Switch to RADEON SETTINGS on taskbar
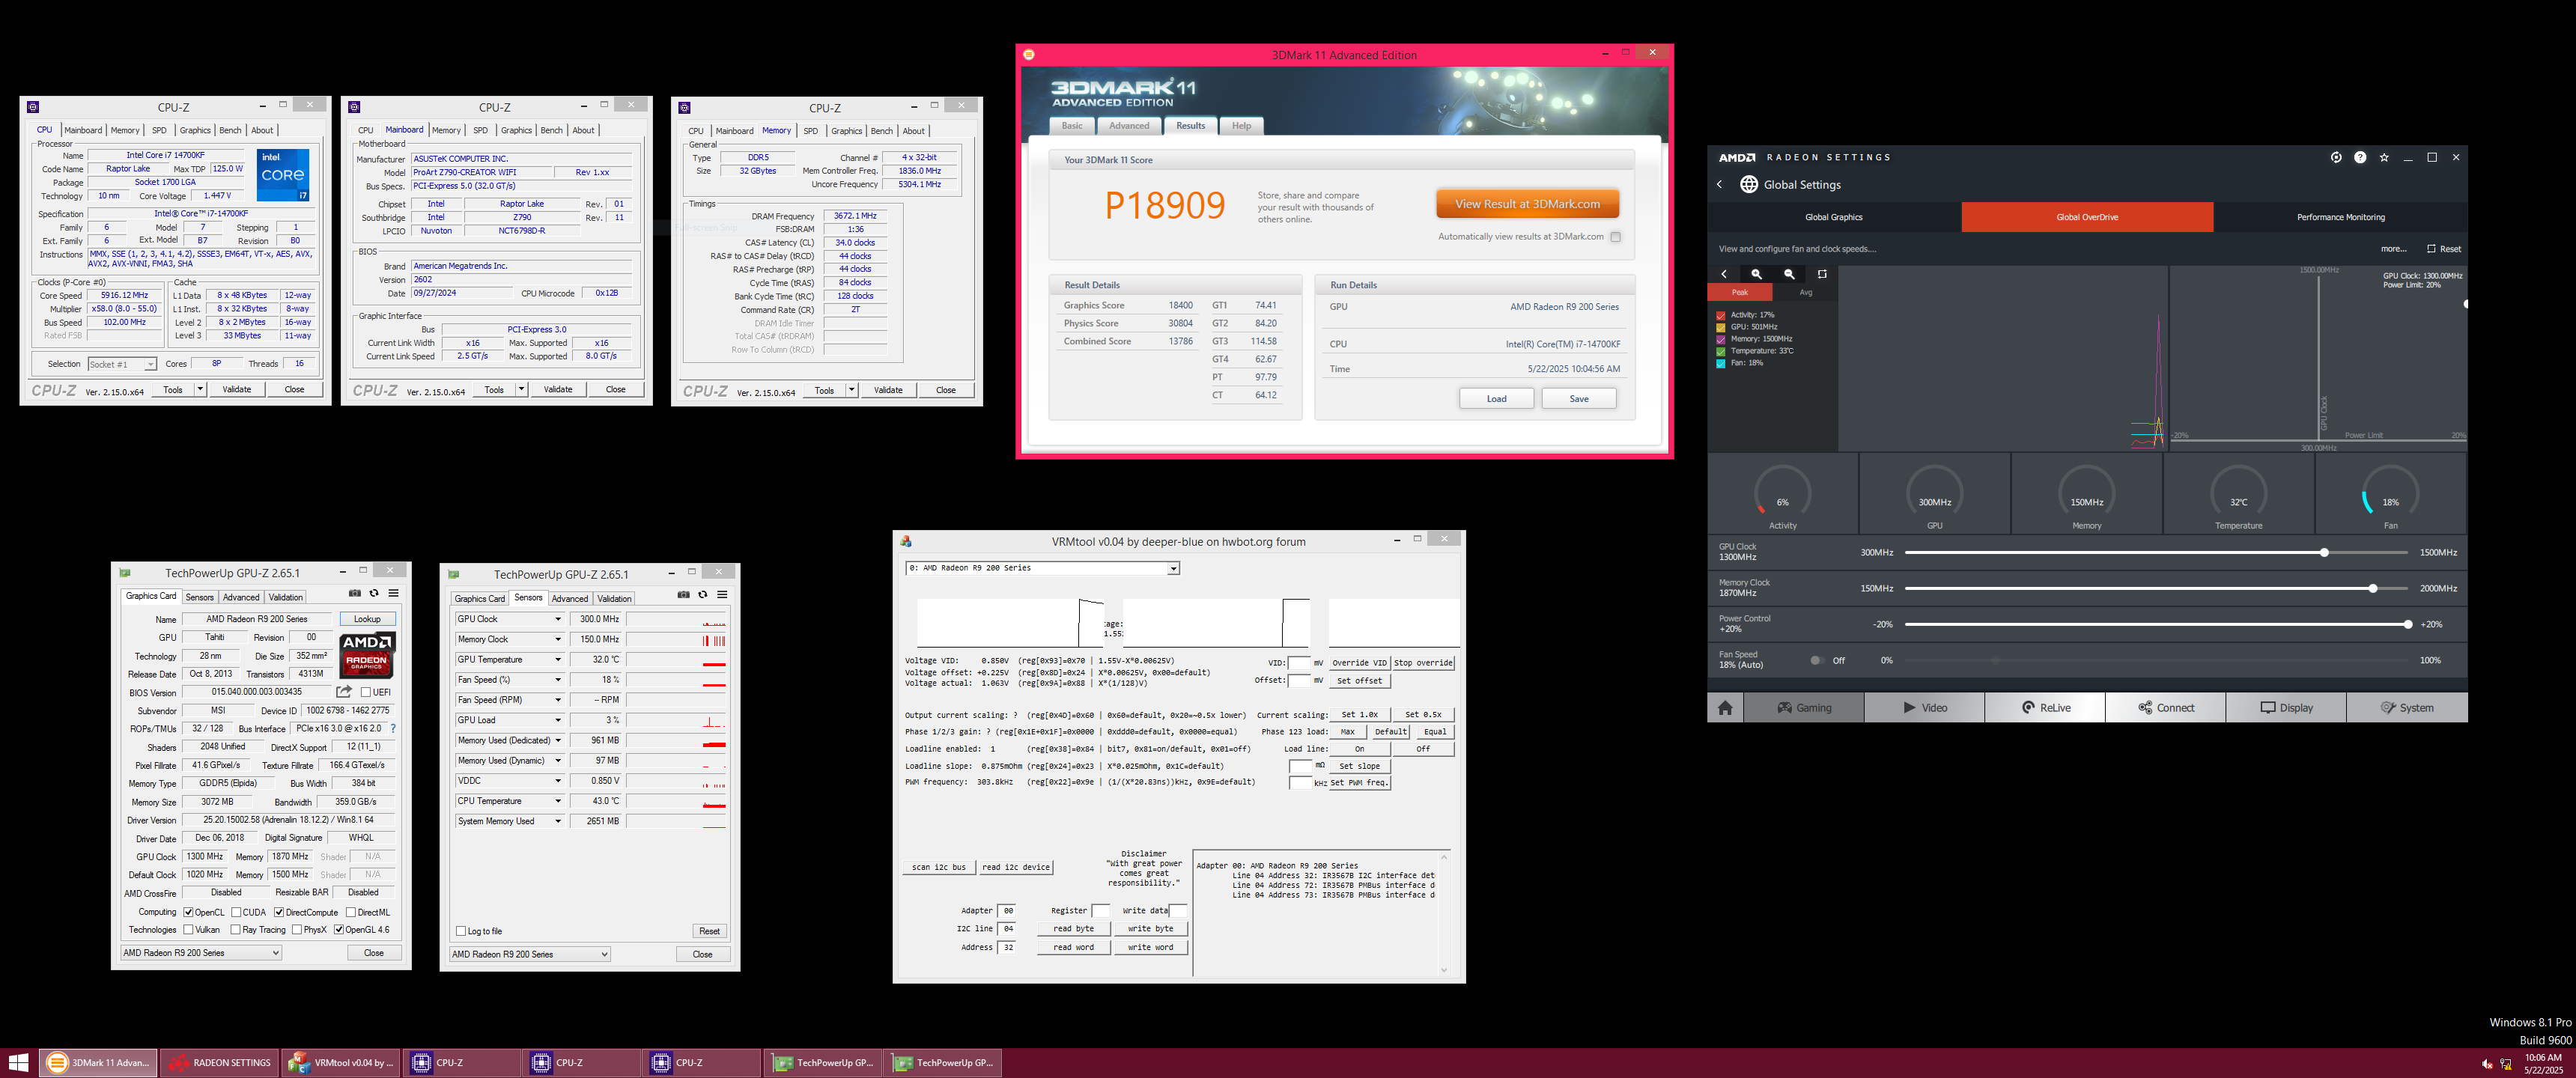Screen dimensions: 2576x1078 [219, 1063]
